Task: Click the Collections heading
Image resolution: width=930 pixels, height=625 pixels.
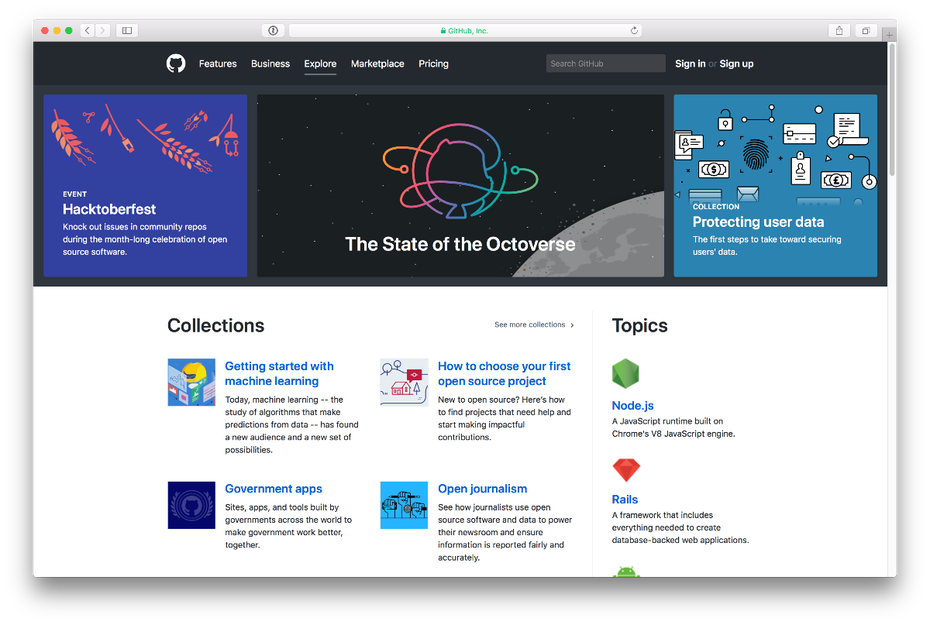Action: click(x=216, y=326)
